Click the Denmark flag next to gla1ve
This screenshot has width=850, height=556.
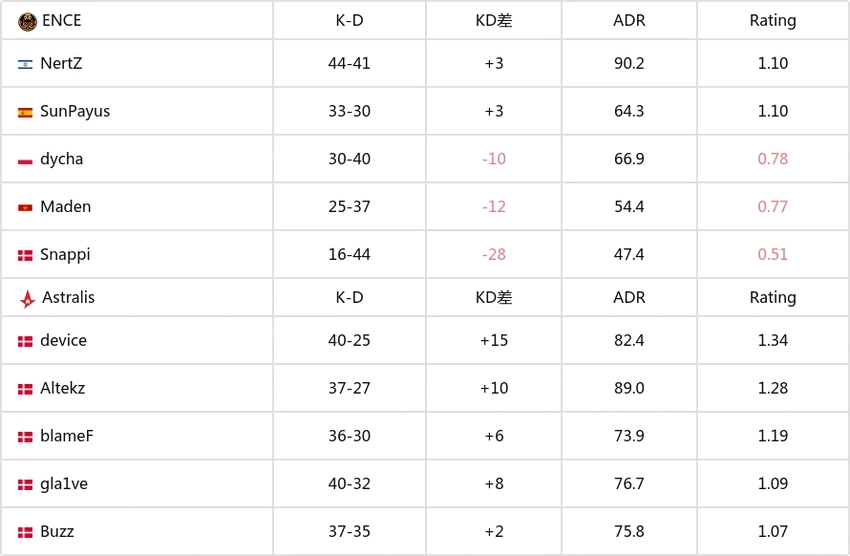[25, 484]
